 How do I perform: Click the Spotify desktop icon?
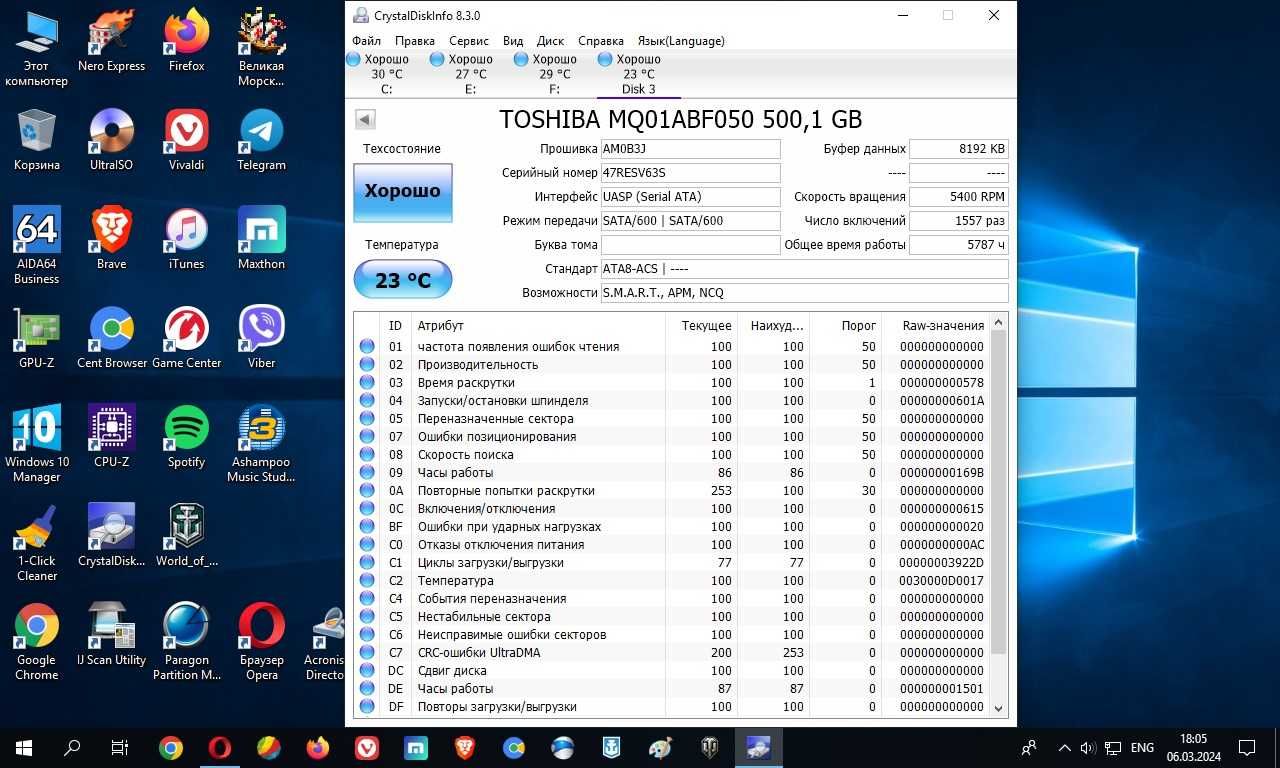[186, 436]
